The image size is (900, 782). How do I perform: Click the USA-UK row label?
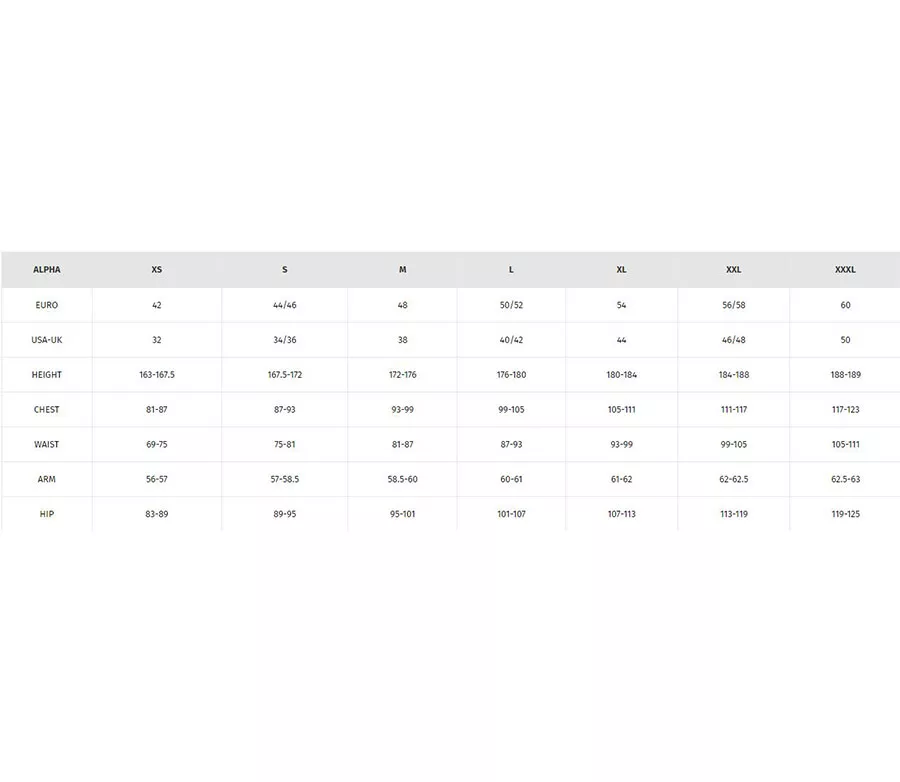(47, 340)
